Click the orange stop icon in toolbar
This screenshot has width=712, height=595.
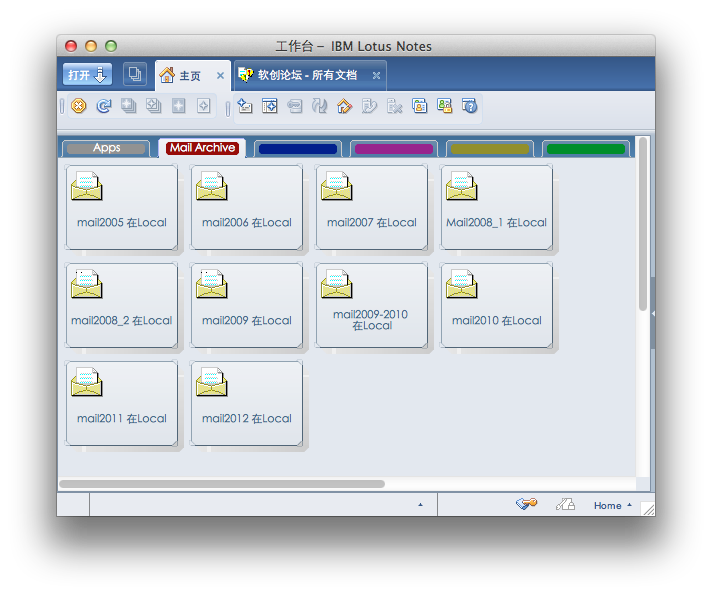78,106
